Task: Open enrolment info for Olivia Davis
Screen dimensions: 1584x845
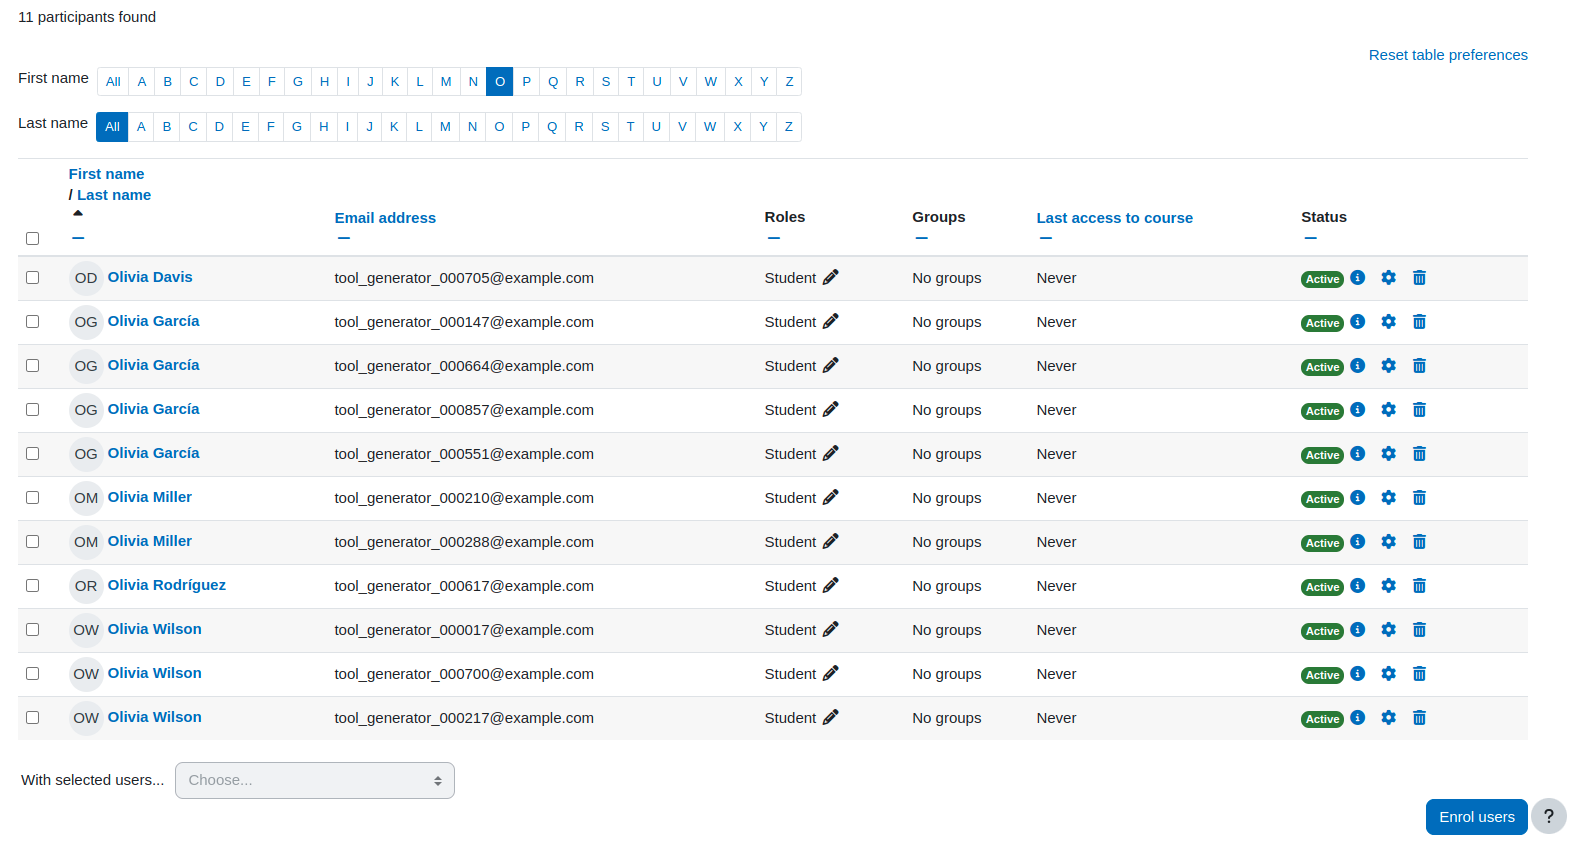Action: pyautogui.click(x=1357, y=277)
